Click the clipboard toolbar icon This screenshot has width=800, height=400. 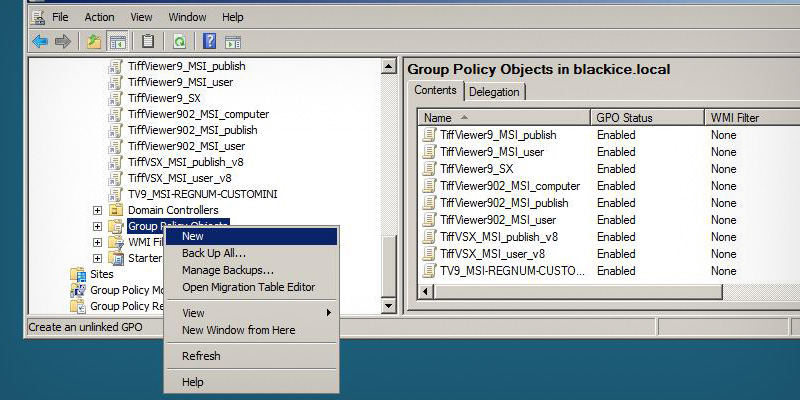coord(148,41)
